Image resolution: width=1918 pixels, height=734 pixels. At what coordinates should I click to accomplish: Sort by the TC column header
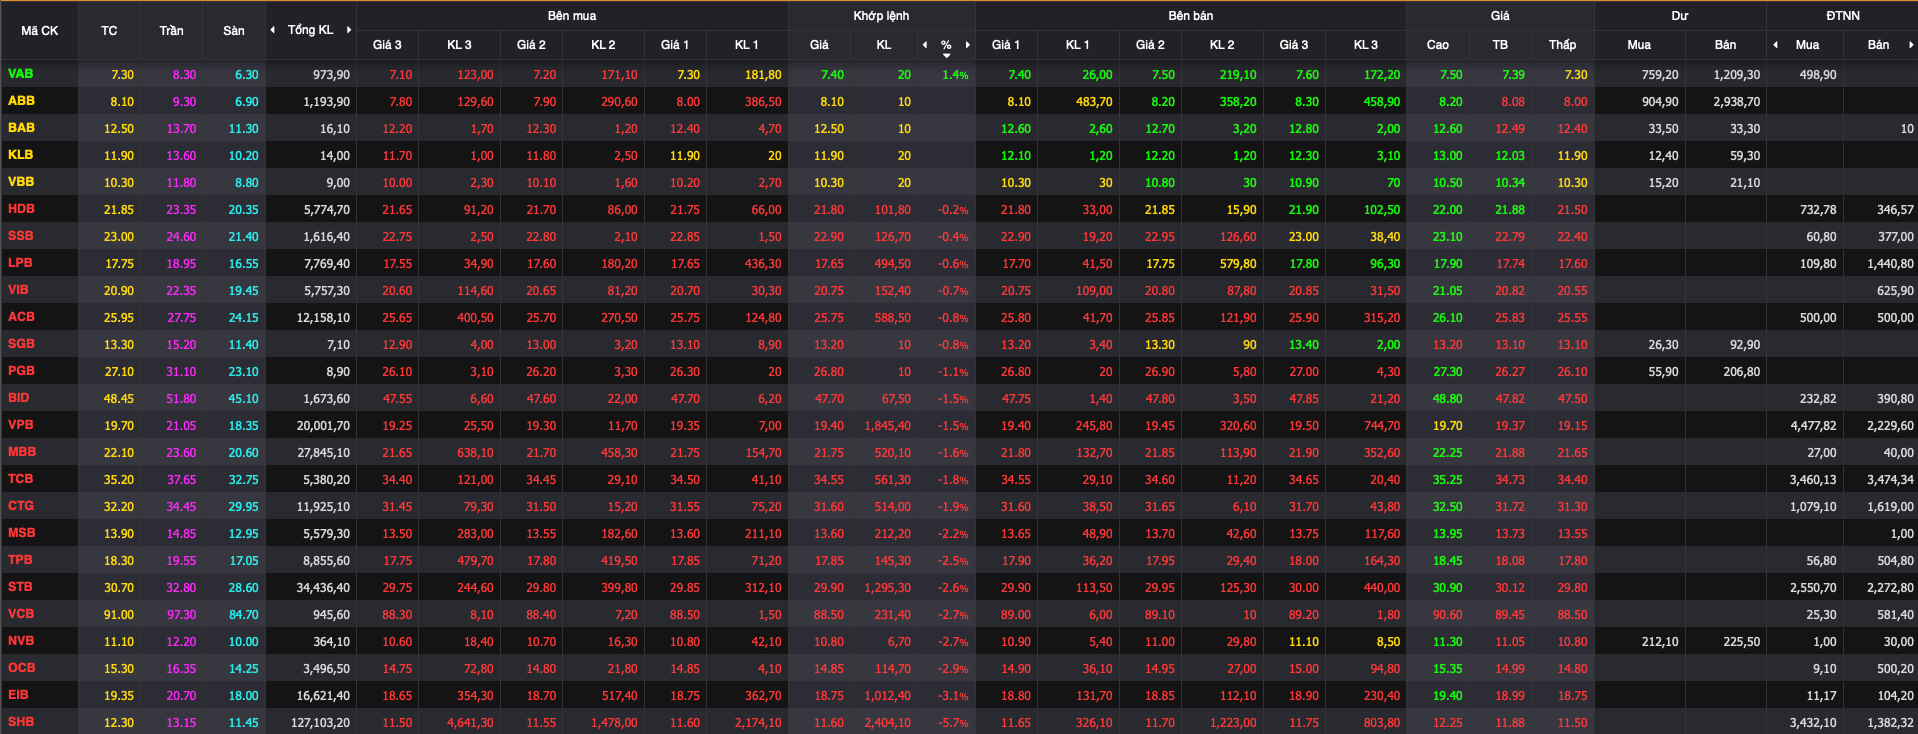point(109,31)
